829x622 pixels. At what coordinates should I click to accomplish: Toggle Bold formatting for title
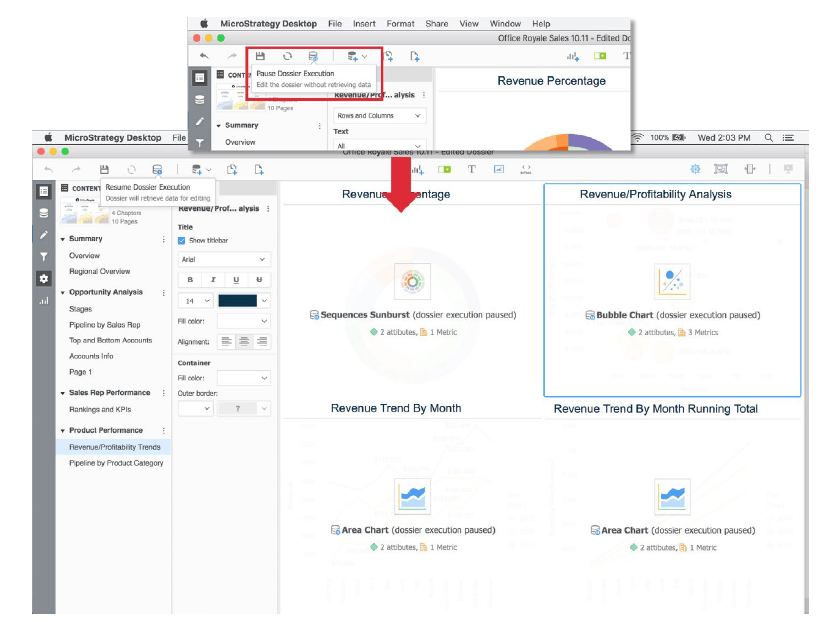point(190,280)
